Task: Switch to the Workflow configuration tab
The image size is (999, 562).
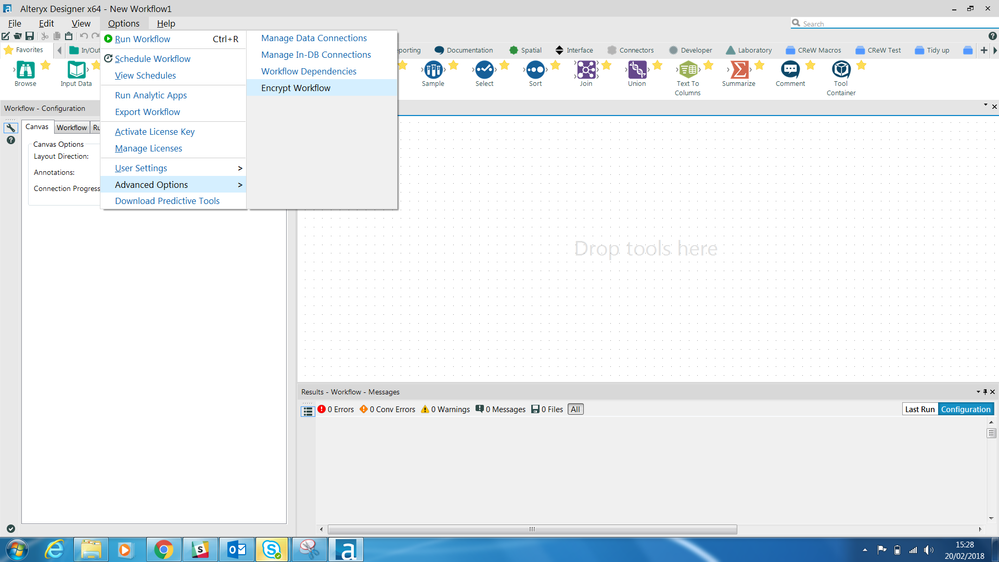Action: [71, 127]
